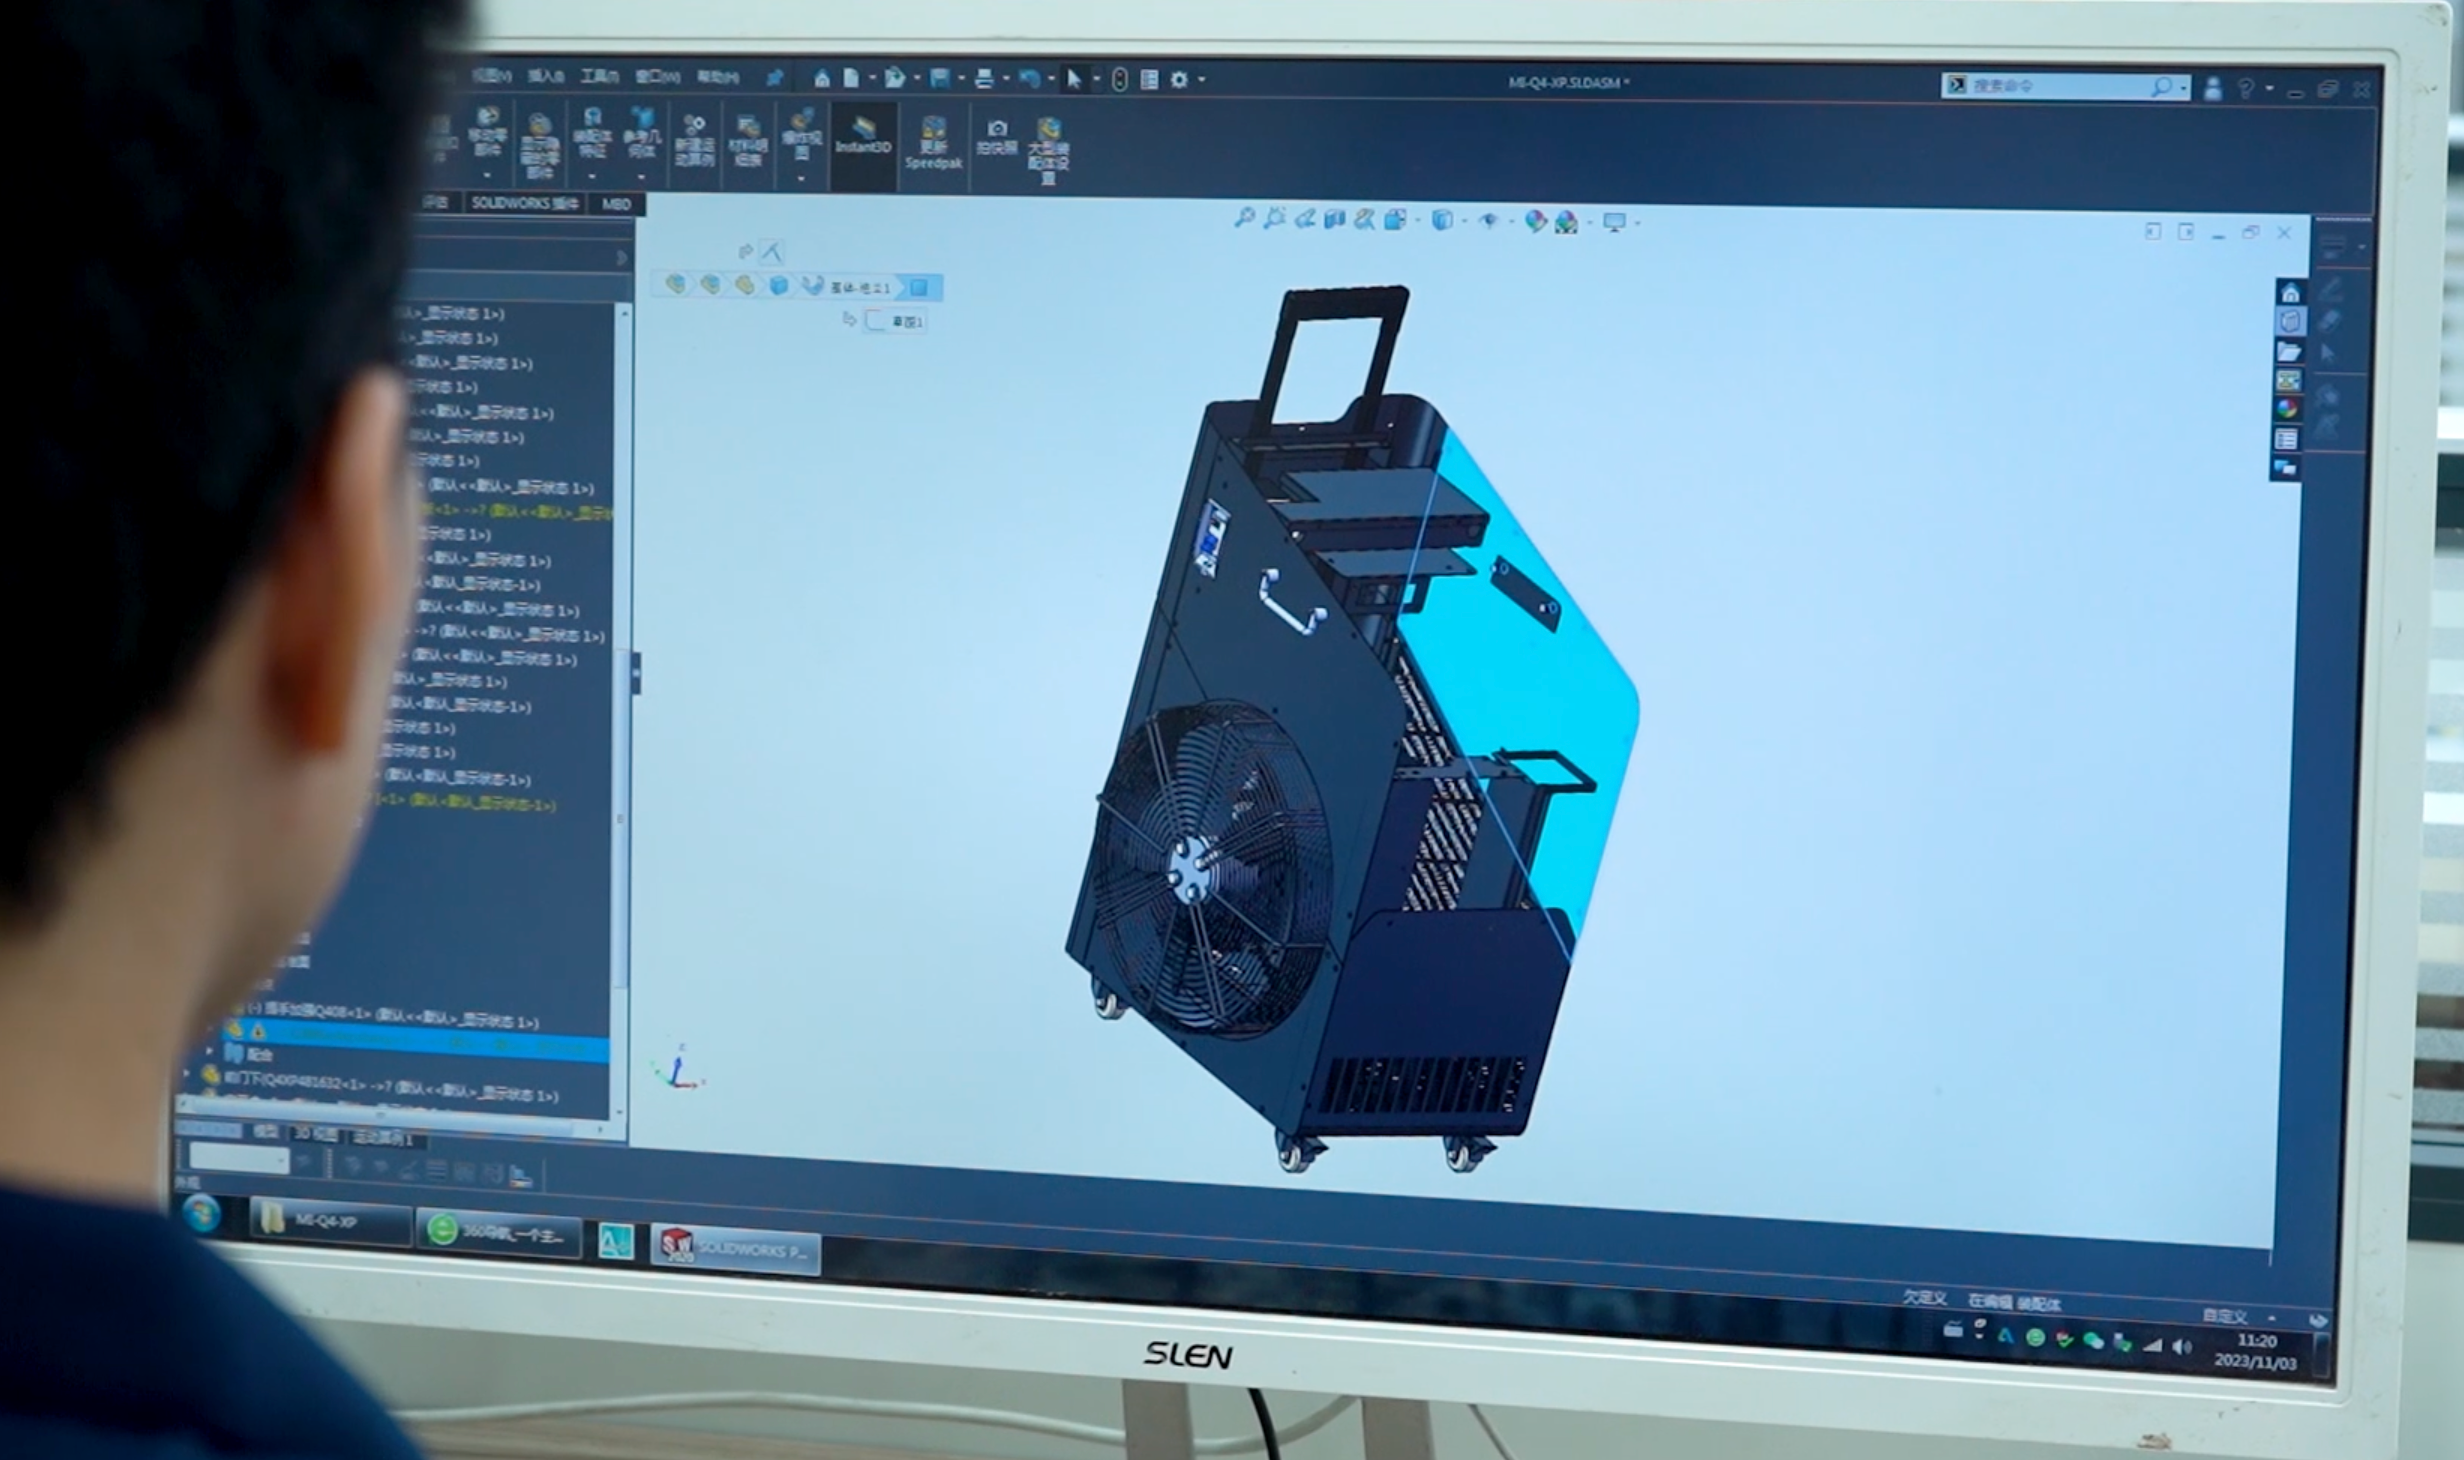Open Options with the gear icon
This screenshot has width=2464, height=1460.
(1179, 80)
